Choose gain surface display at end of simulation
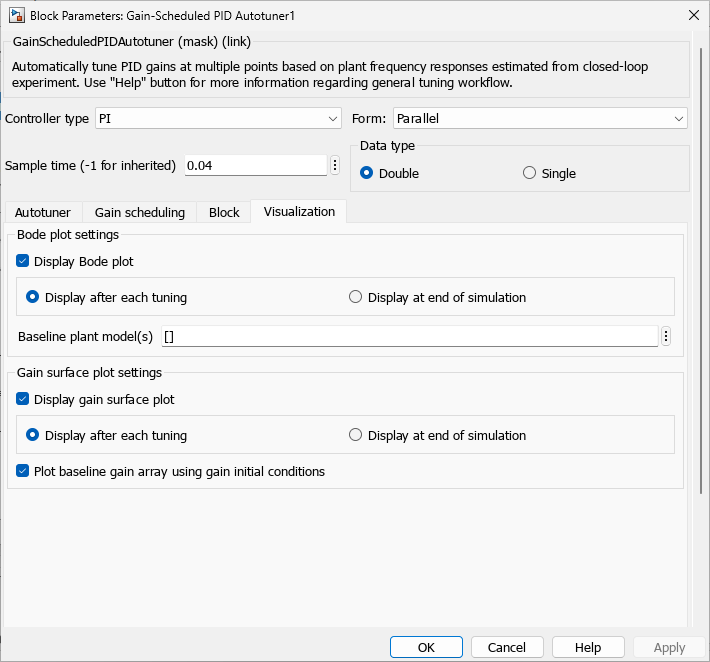This screenshot has height=662, width=710. (x=356, y=435)
